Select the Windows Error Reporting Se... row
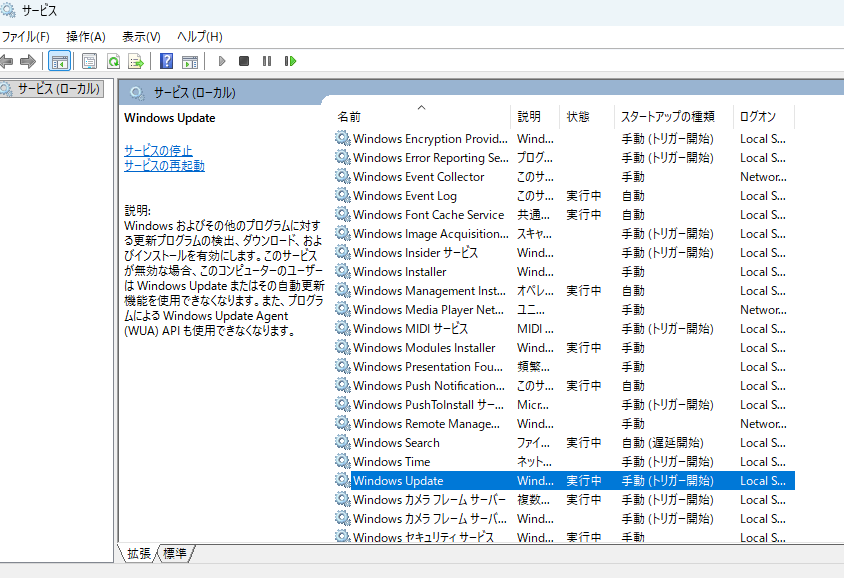Image resolution: width=844 pixels, height=578 pixels. 564,158
